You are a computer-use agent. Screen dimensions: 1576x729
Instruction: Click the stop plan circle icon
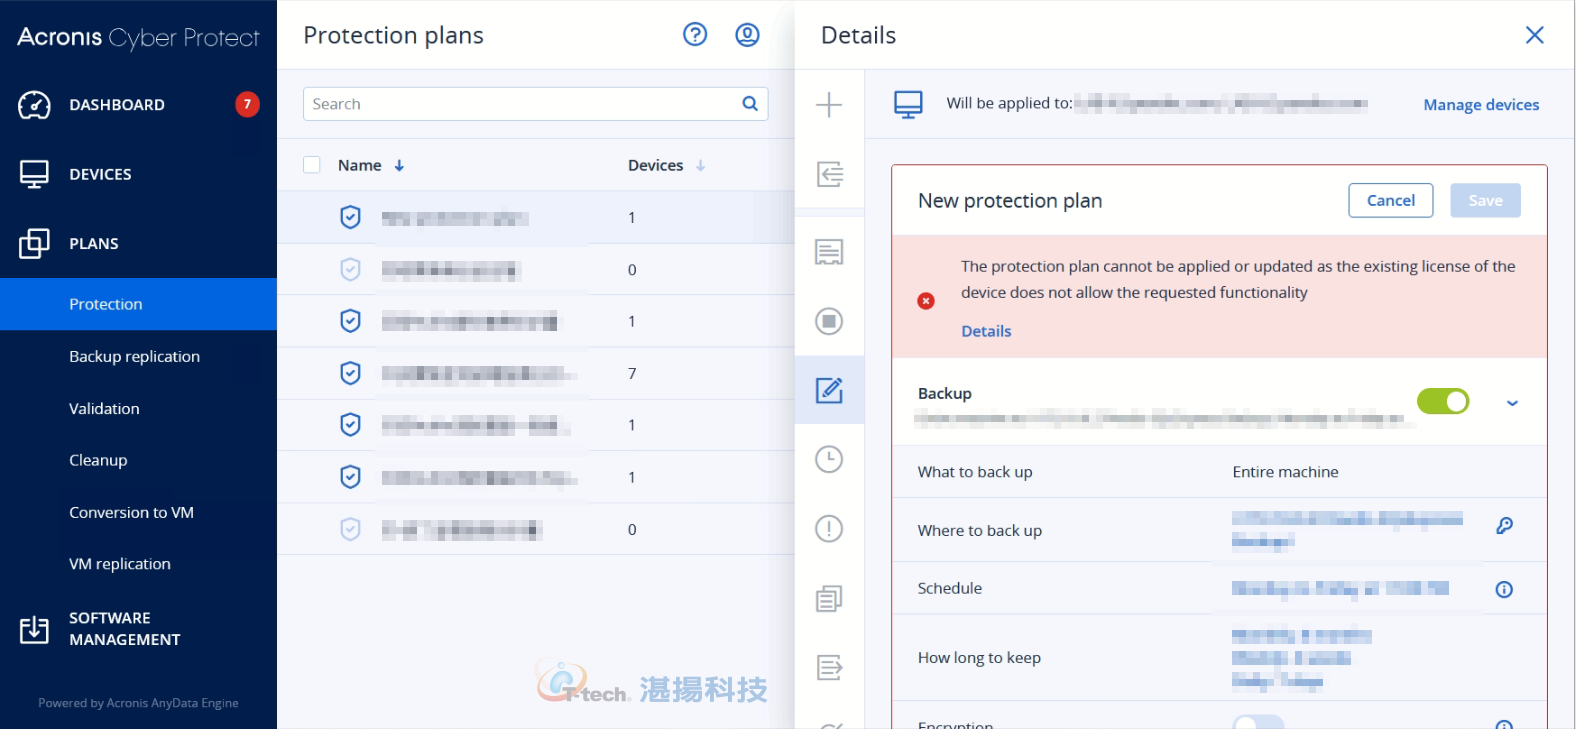829,321
